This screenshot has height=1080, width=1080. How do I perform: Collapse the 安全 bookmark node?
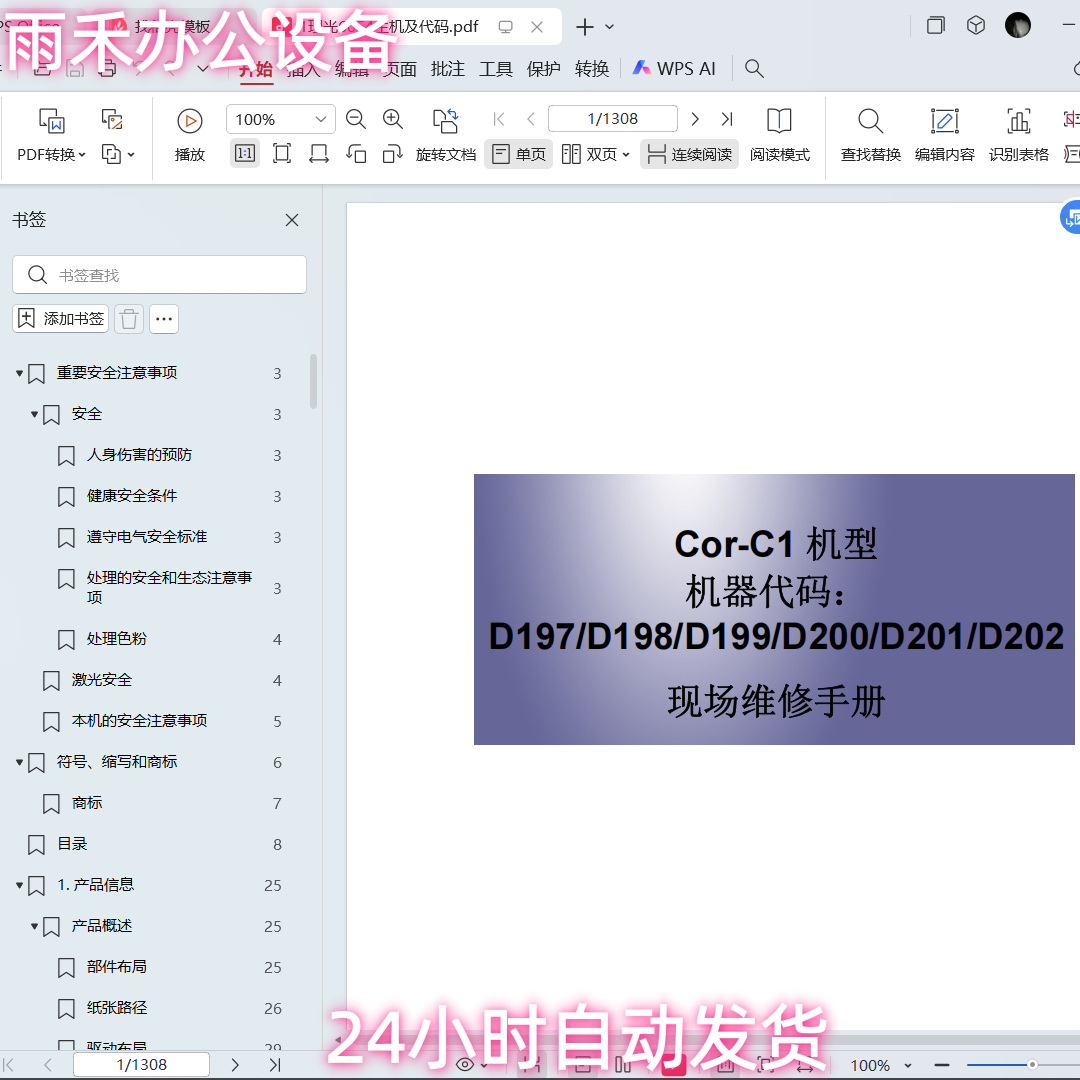click(34, 414)
